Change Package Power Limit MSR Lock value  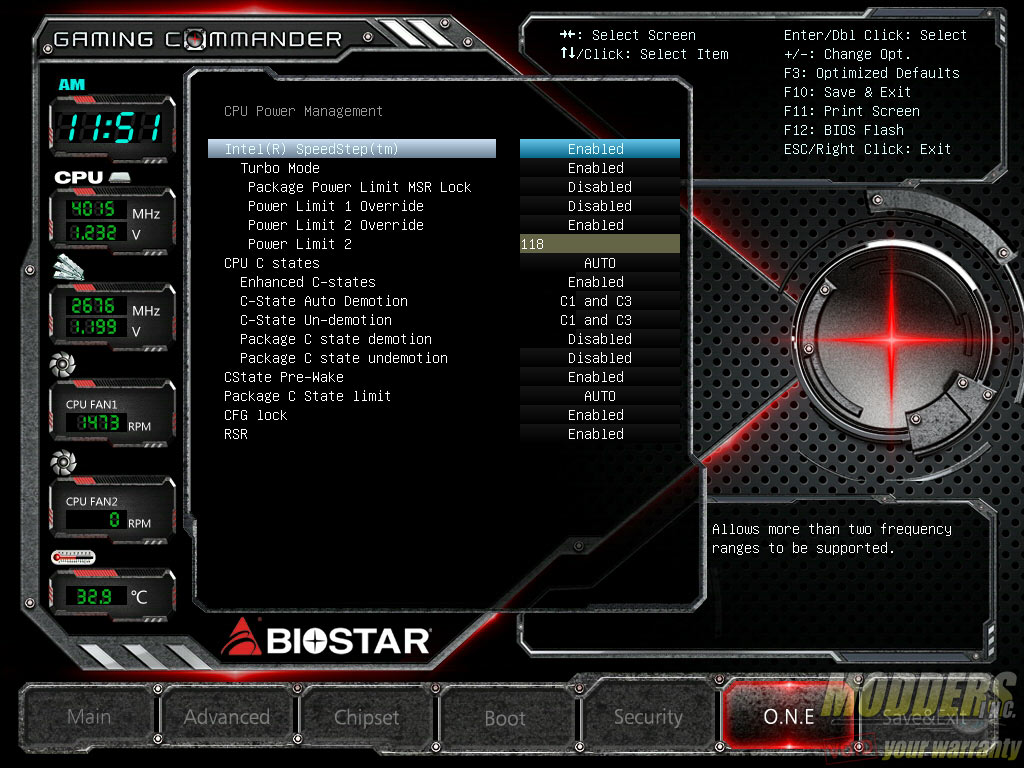(600, 187)
